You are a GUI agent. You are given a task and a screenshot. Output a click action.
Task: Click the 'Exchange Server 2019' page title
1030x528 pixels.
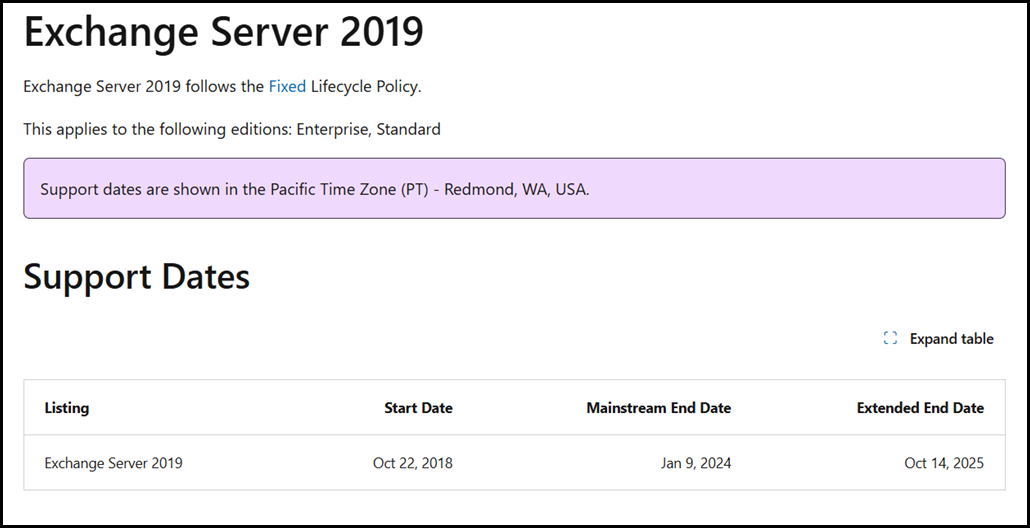click(224, 33)
